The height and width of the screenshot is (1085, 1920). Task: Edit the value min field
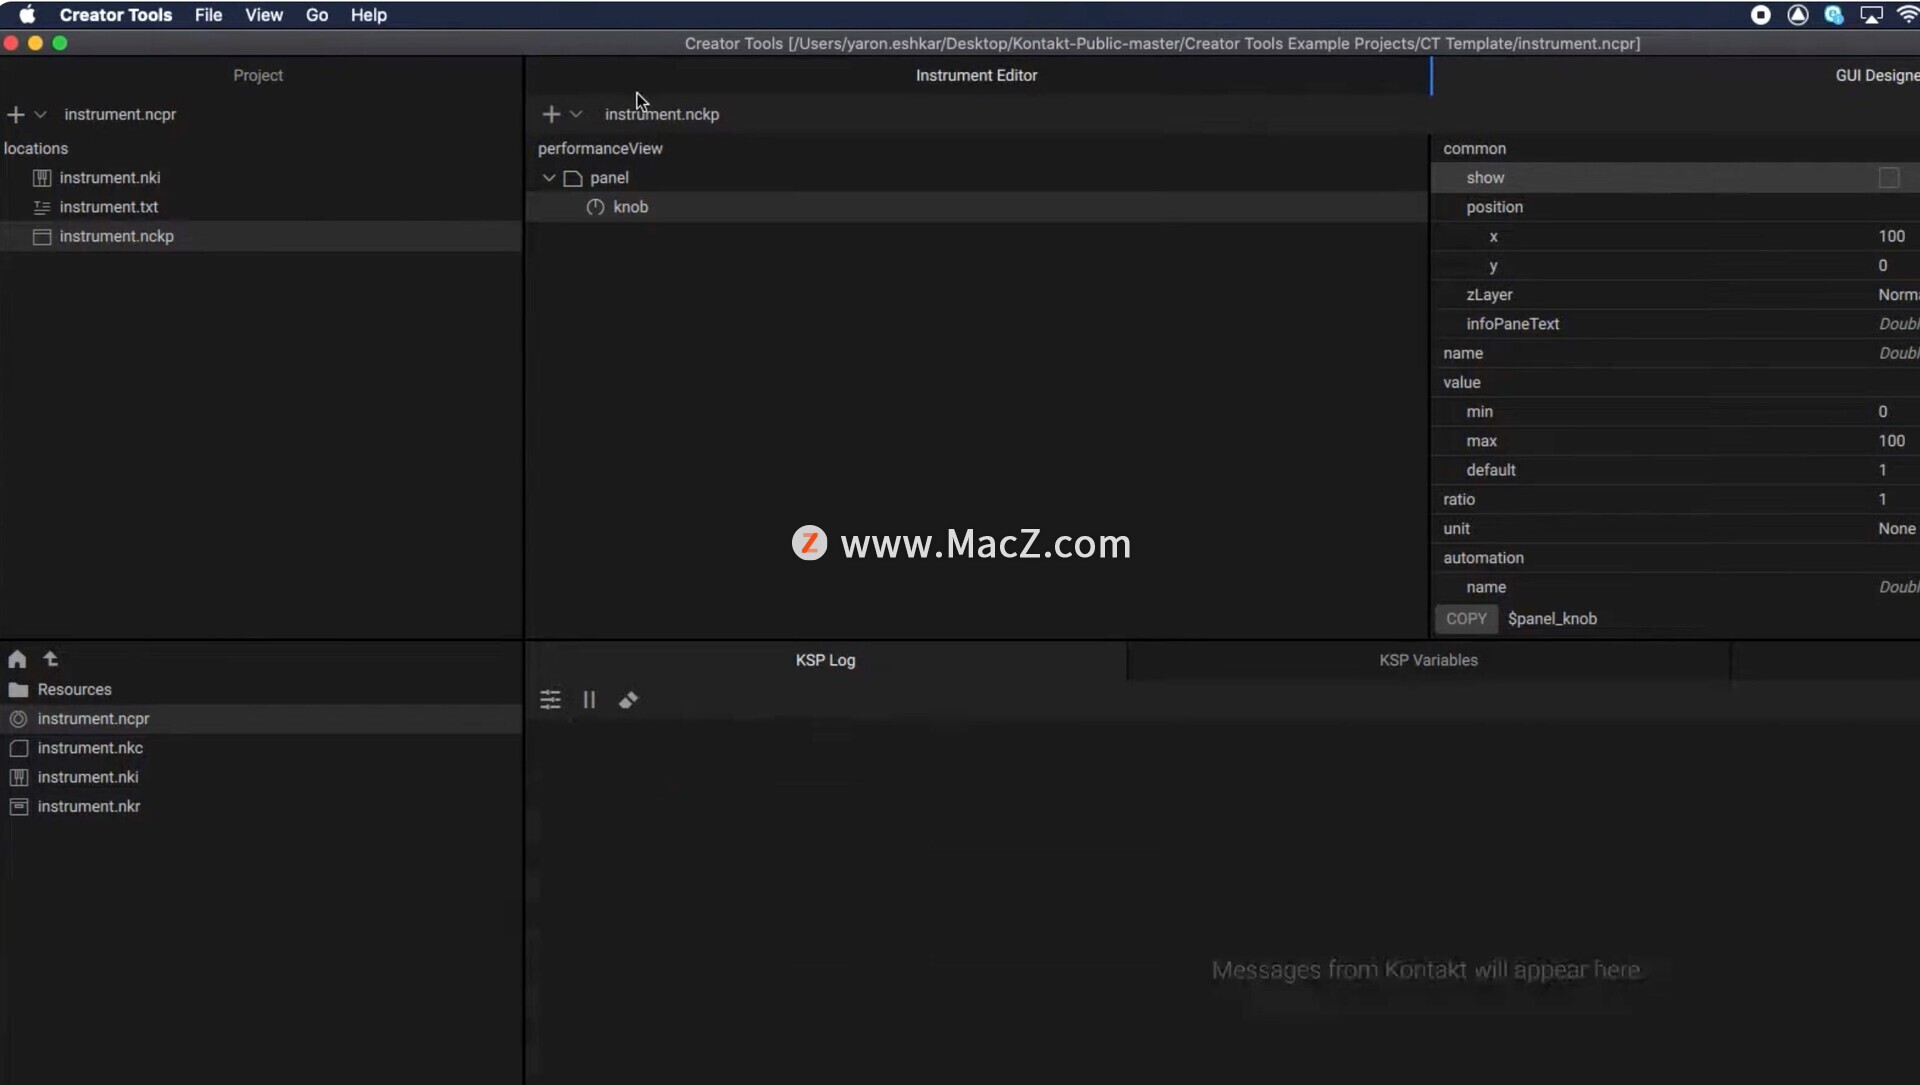[x=1883, y=412]
